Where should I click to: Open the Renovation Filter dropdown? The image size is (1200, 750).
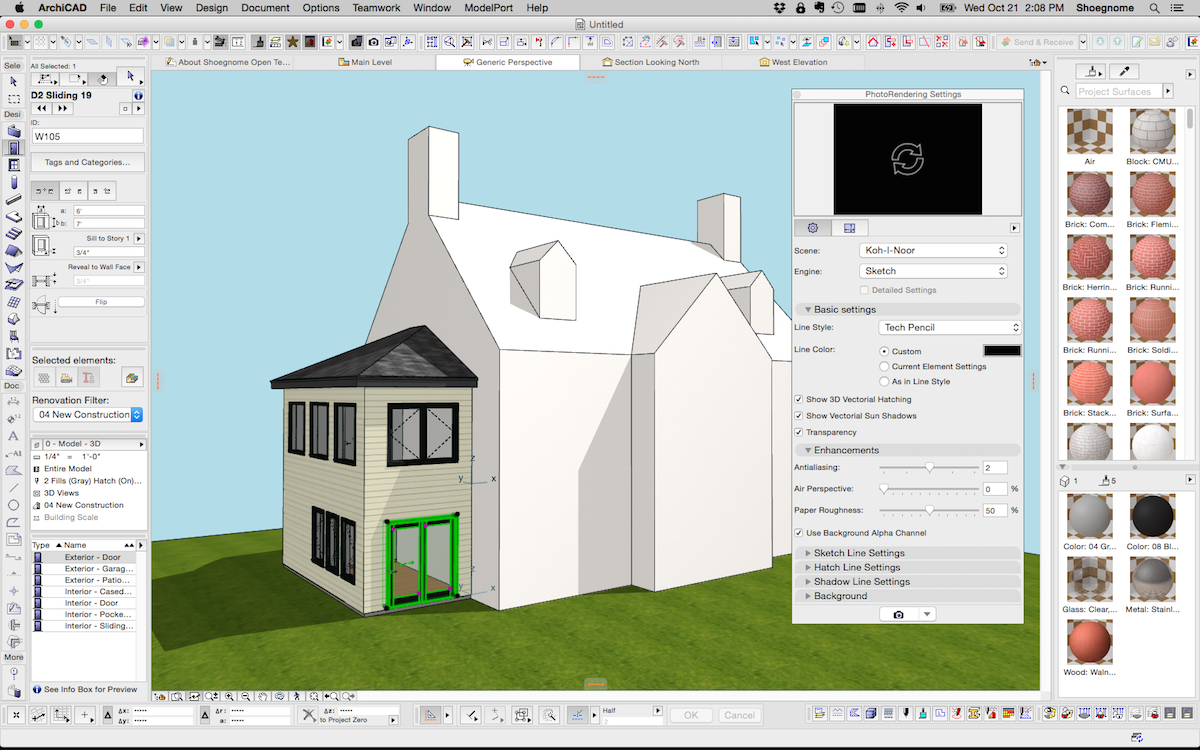(x=88, y=414)
